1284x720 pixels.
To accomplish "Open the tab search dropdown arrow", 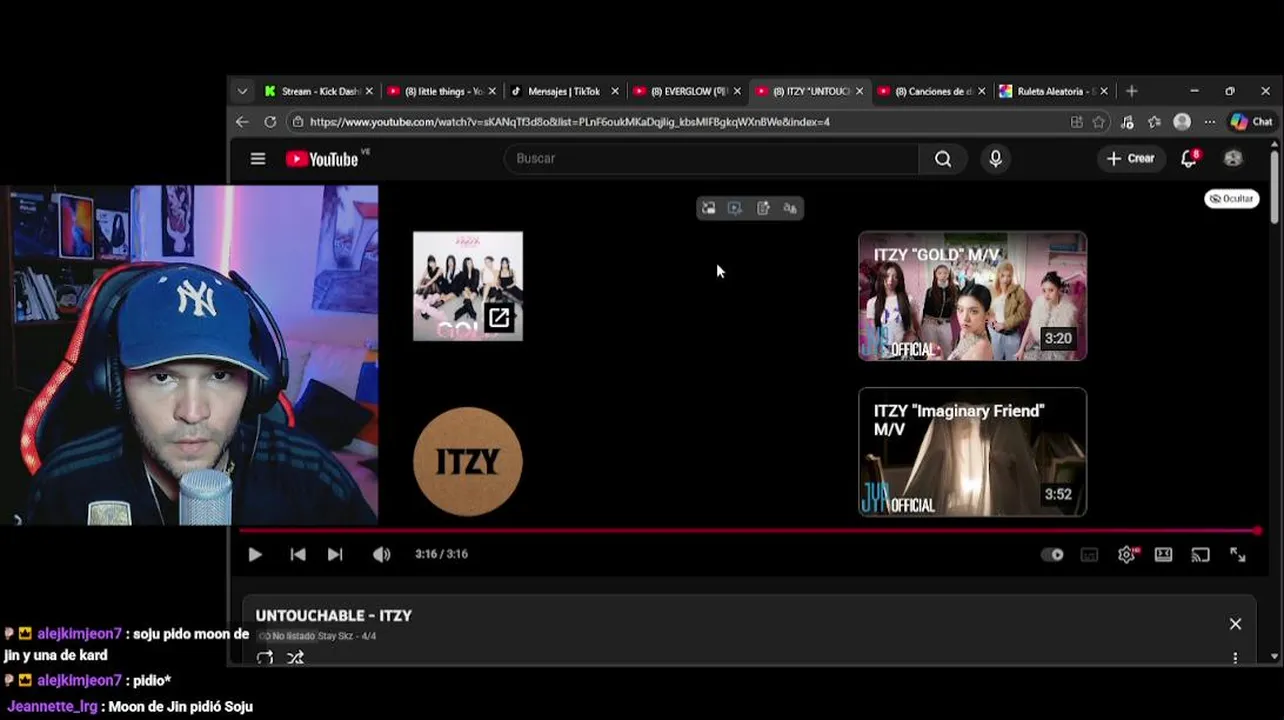I will coord(242,91).
